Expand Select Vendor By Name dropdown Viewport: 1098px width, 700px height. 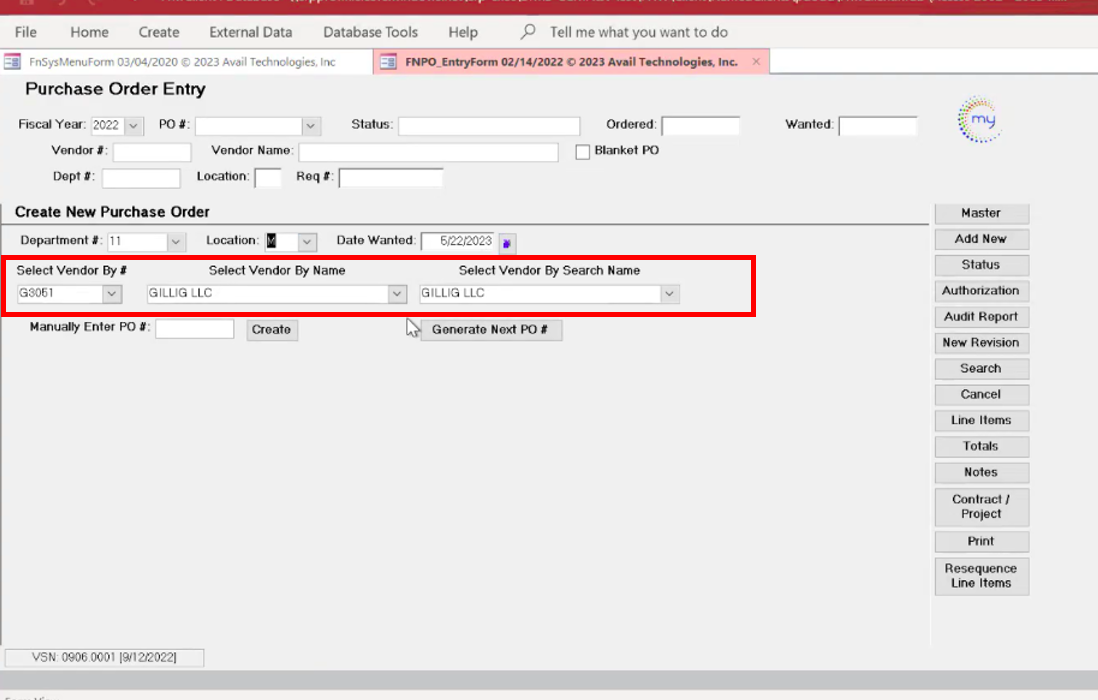[x=397, y=294]
